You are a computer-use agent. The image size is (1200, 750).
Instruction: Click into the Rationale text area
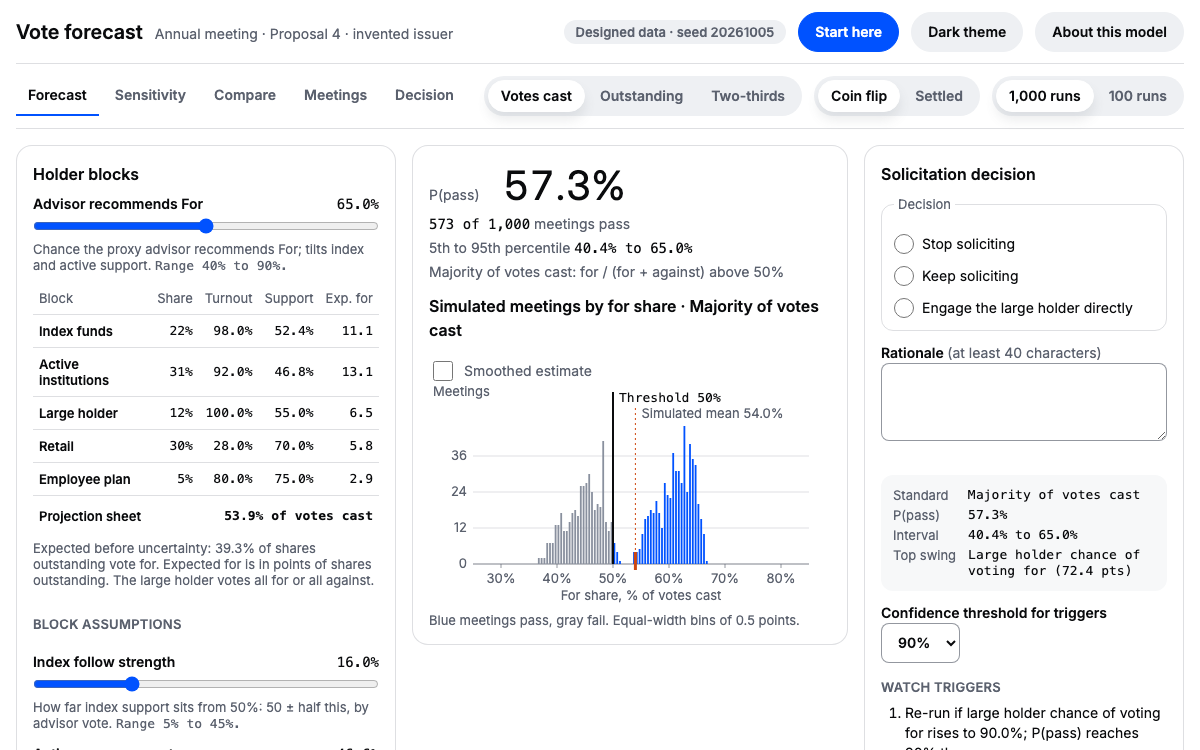click(1024, 402)
